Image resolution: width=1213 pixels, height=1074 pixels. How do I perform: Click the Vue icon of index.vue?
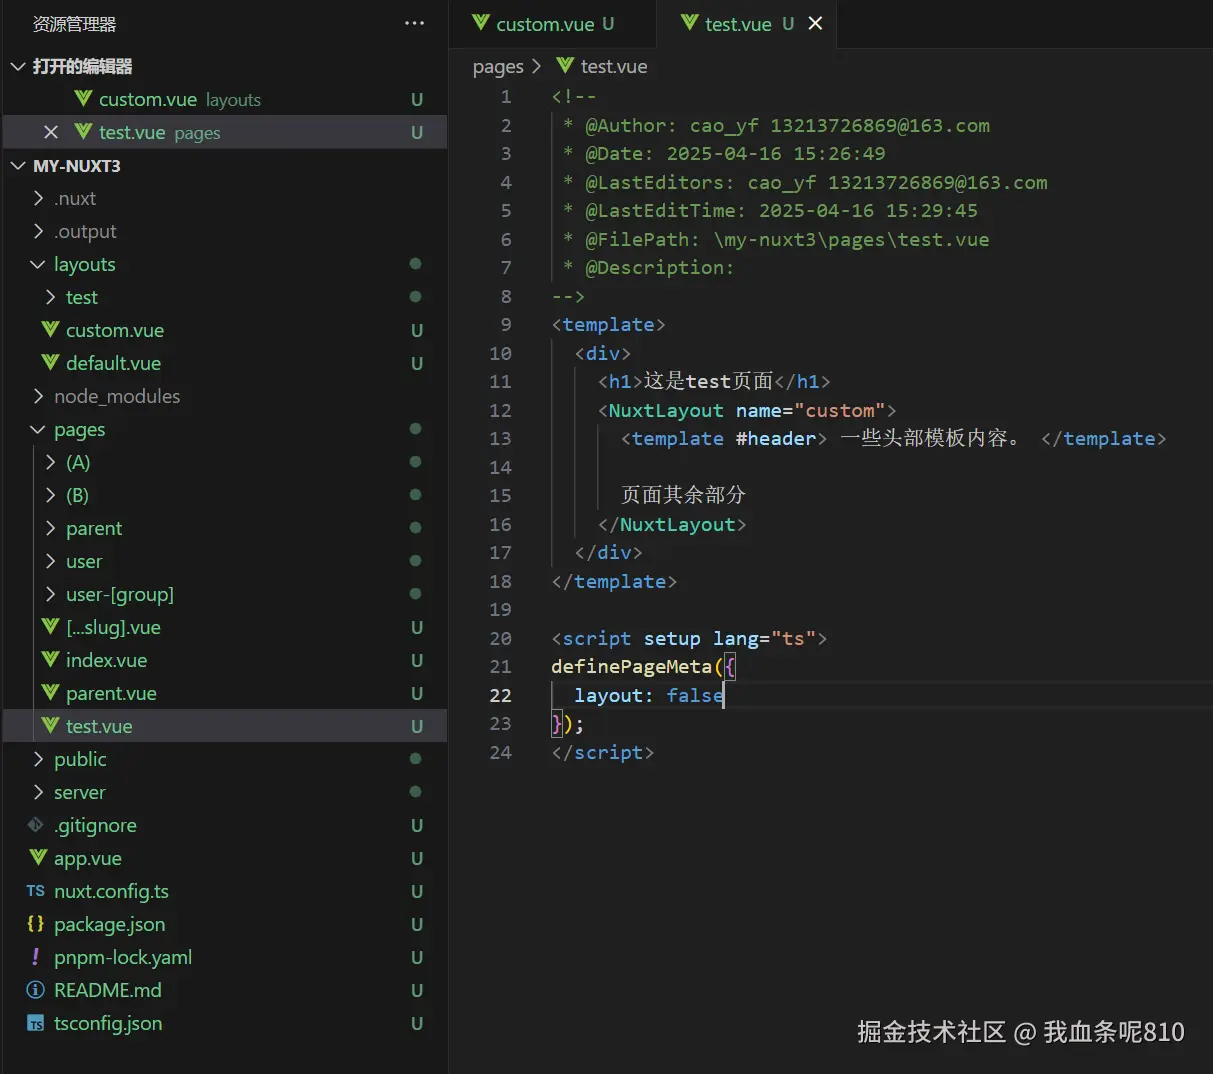(x=50, y=660)
